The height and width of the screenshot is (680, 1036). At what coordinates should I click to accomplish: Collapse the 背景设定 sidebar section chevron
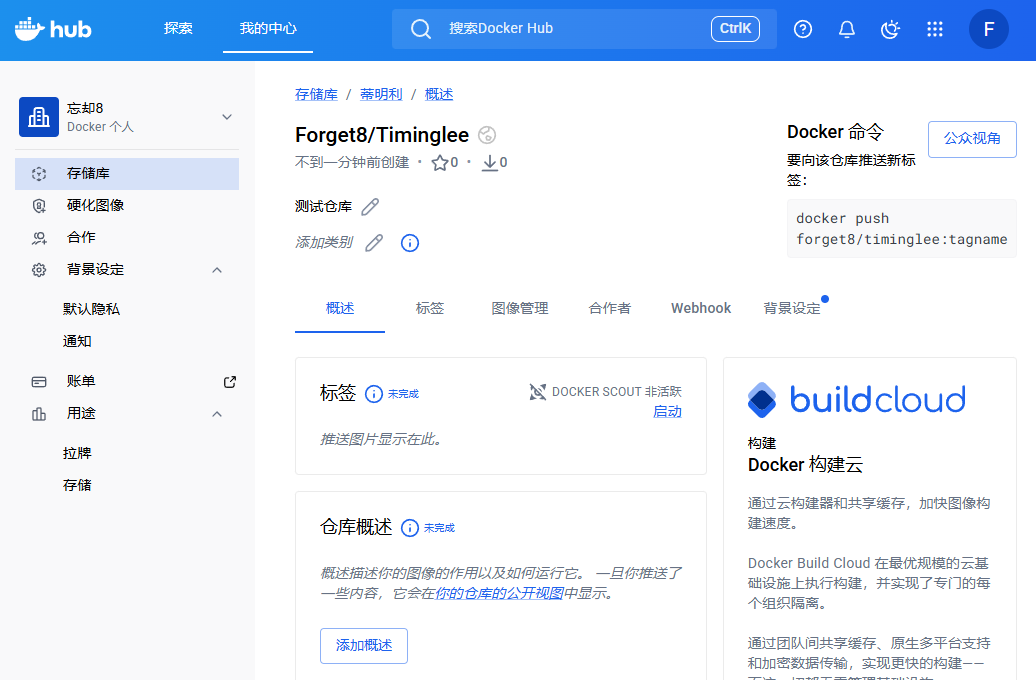click(x=217, y=270)
